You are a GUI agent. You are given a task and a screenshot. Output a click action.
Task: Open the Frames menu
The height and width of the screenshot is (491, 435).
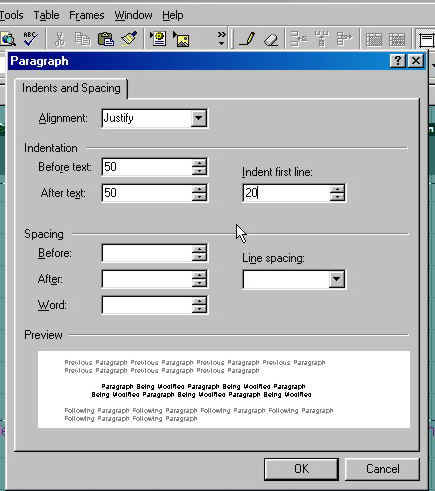(x=87, y=15)
